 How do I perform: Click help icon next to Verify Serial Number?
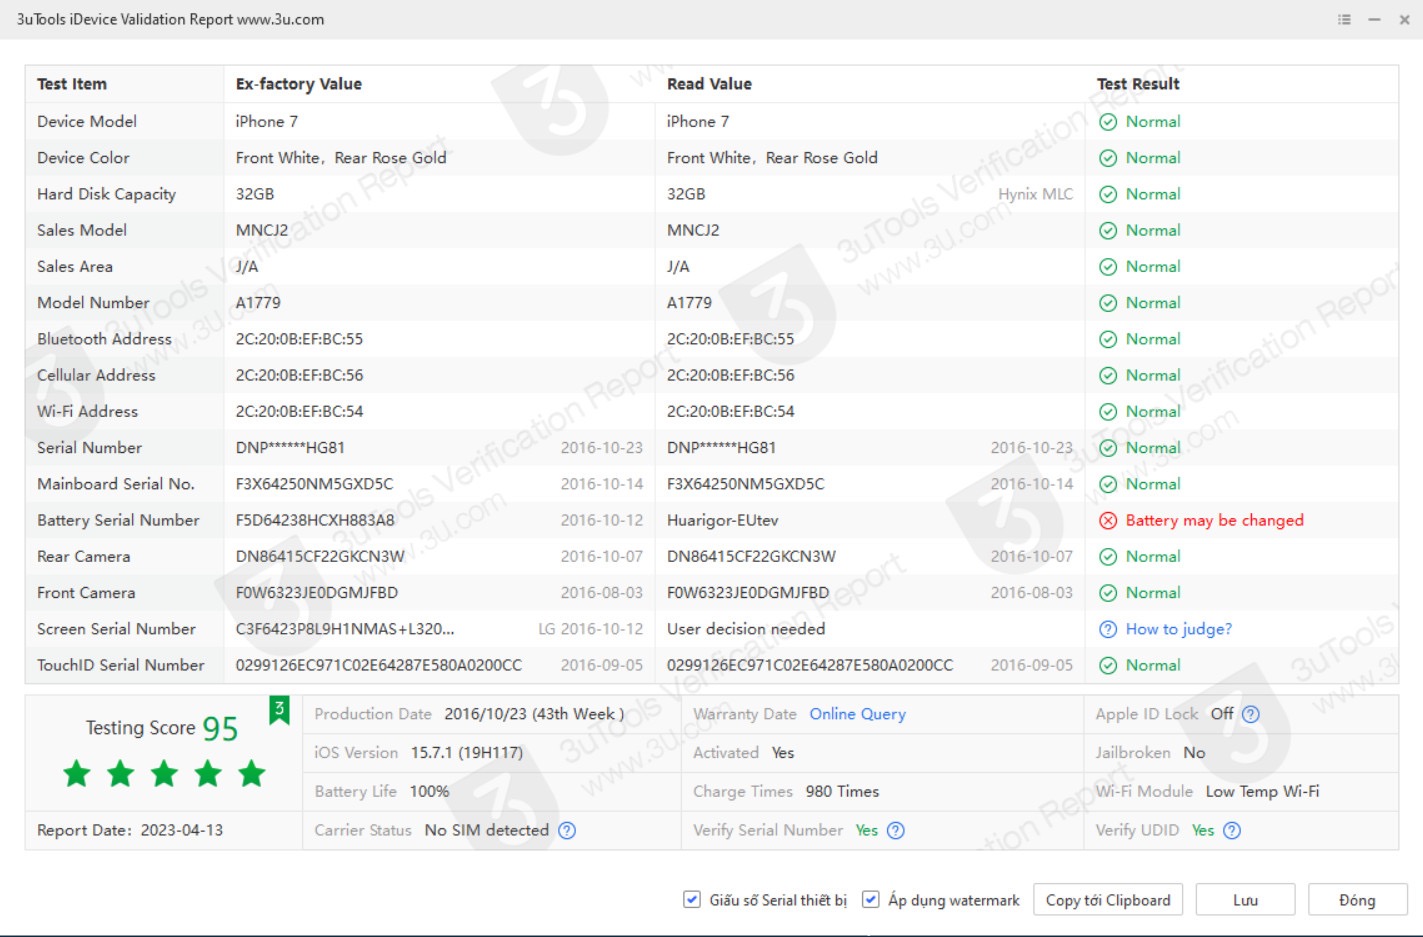896,830
